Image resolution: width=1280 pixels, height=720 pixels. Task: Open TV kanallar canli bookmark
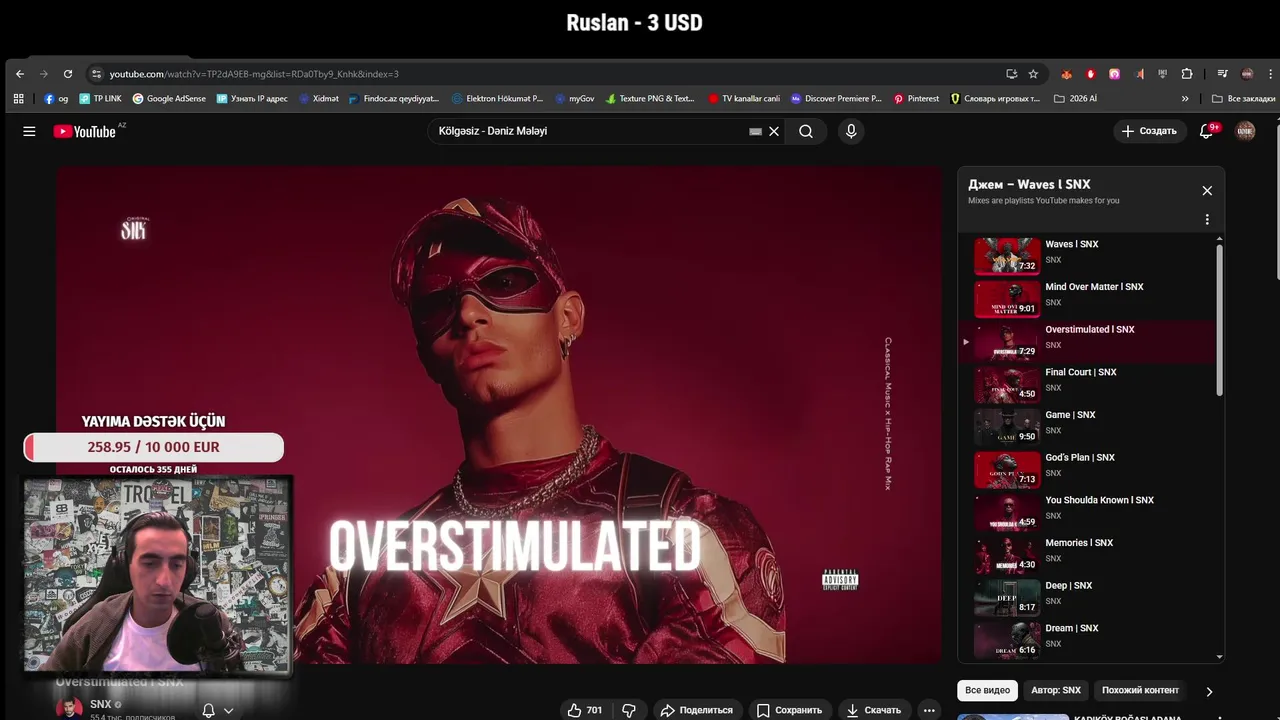pos(744,99)
